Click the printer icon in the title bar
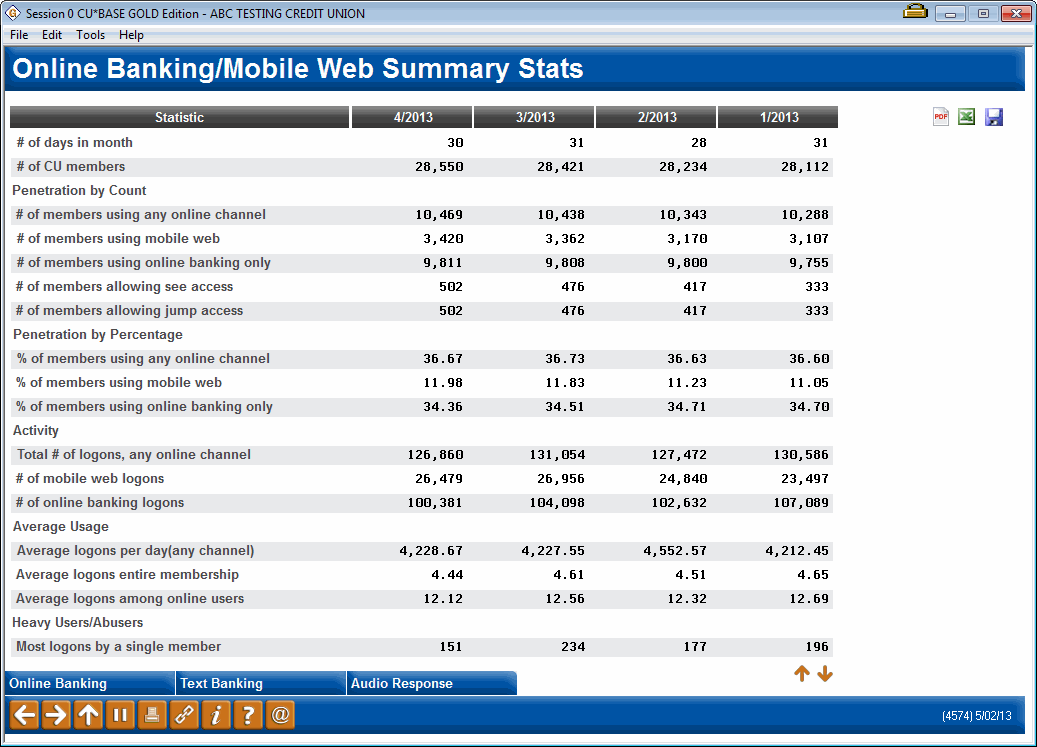Image resolution: width=1037 pixels, height=747 pixels. click(x=916, y=13)
